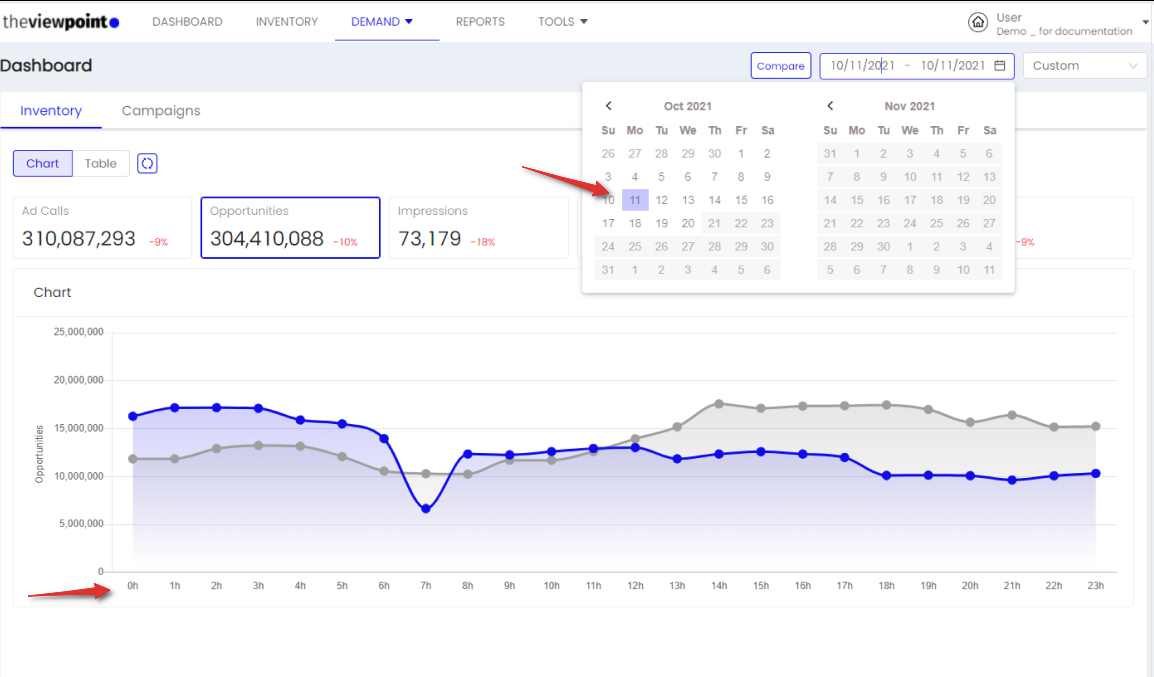
Task: Click the gray data point at 14h
Action: point(719,404)
